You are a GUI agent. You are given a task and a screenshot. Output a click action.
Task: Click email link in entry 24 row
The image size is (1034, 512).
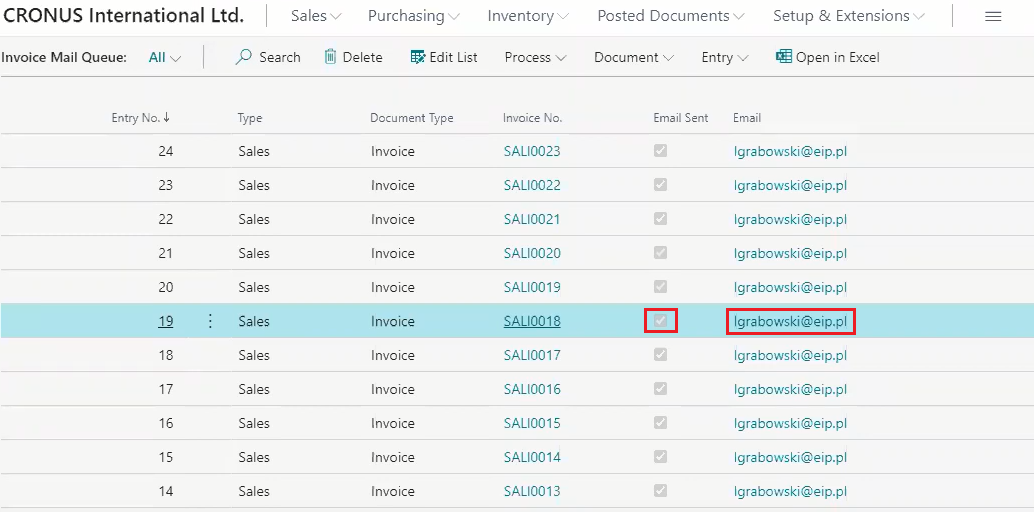tap(790, 151)
